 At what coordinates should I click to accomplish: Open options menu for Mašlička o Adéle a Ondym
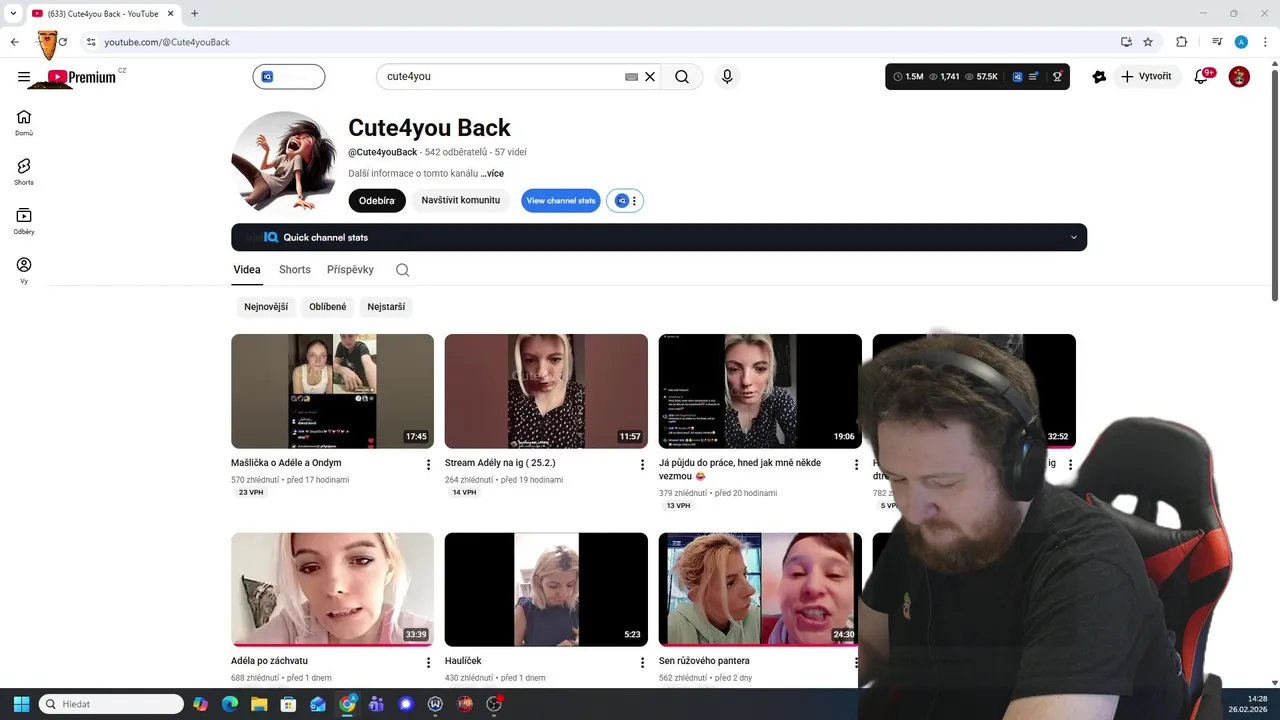point(428,465)
